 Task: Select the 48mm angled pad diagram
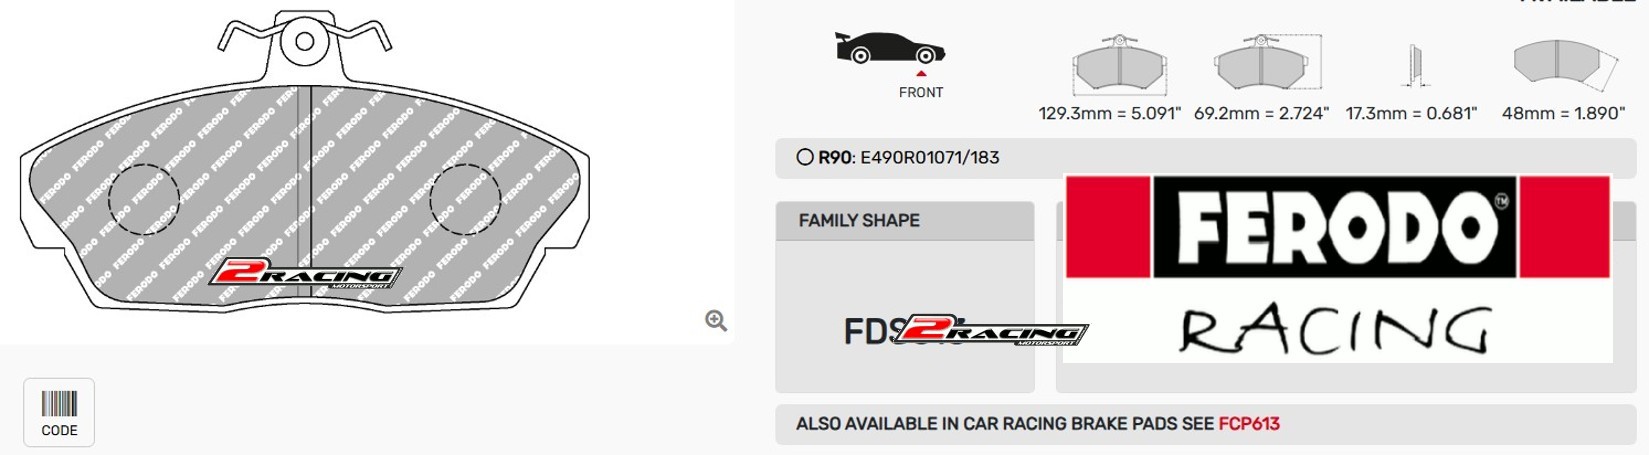(1565, 66)
